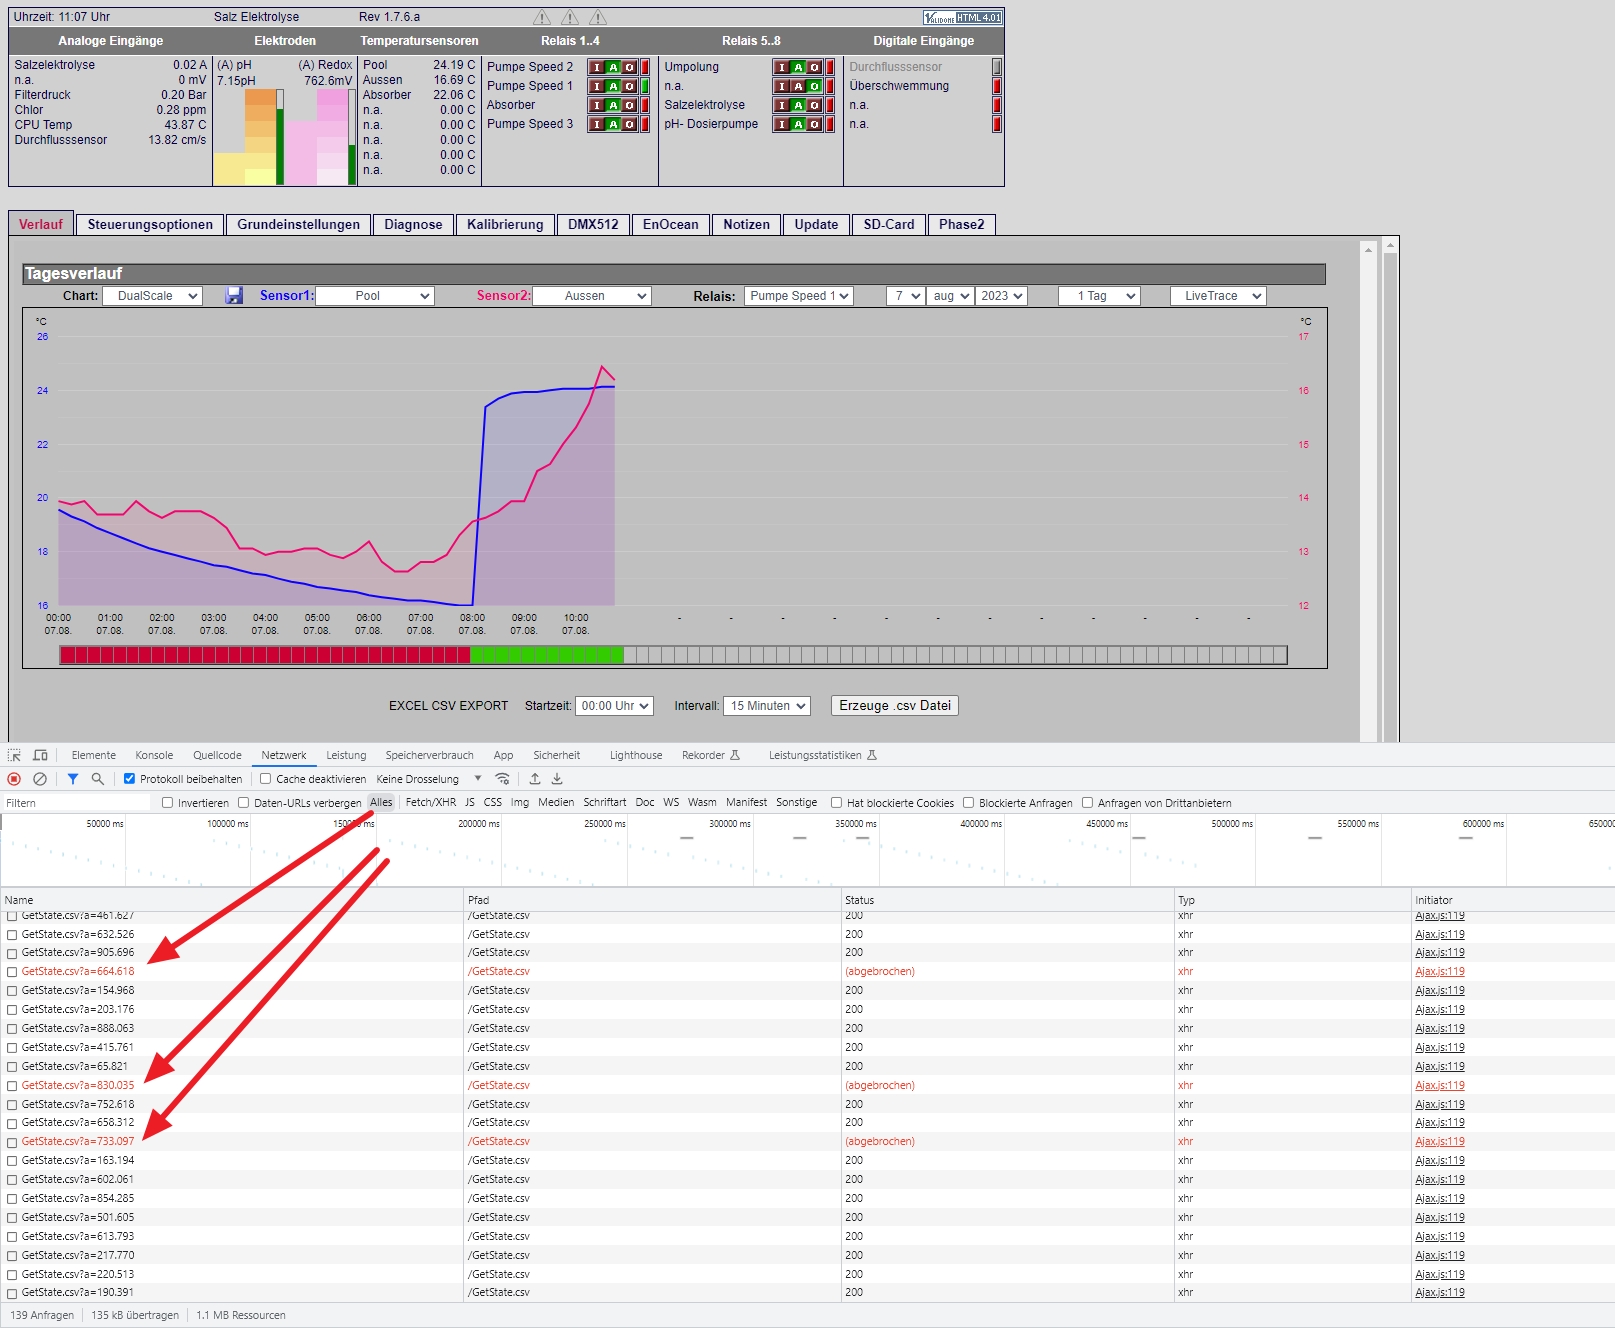This screenshot has width=1615, height=1328.
Task: Check Blockierte Anfragen option
Action: (968, 803)
